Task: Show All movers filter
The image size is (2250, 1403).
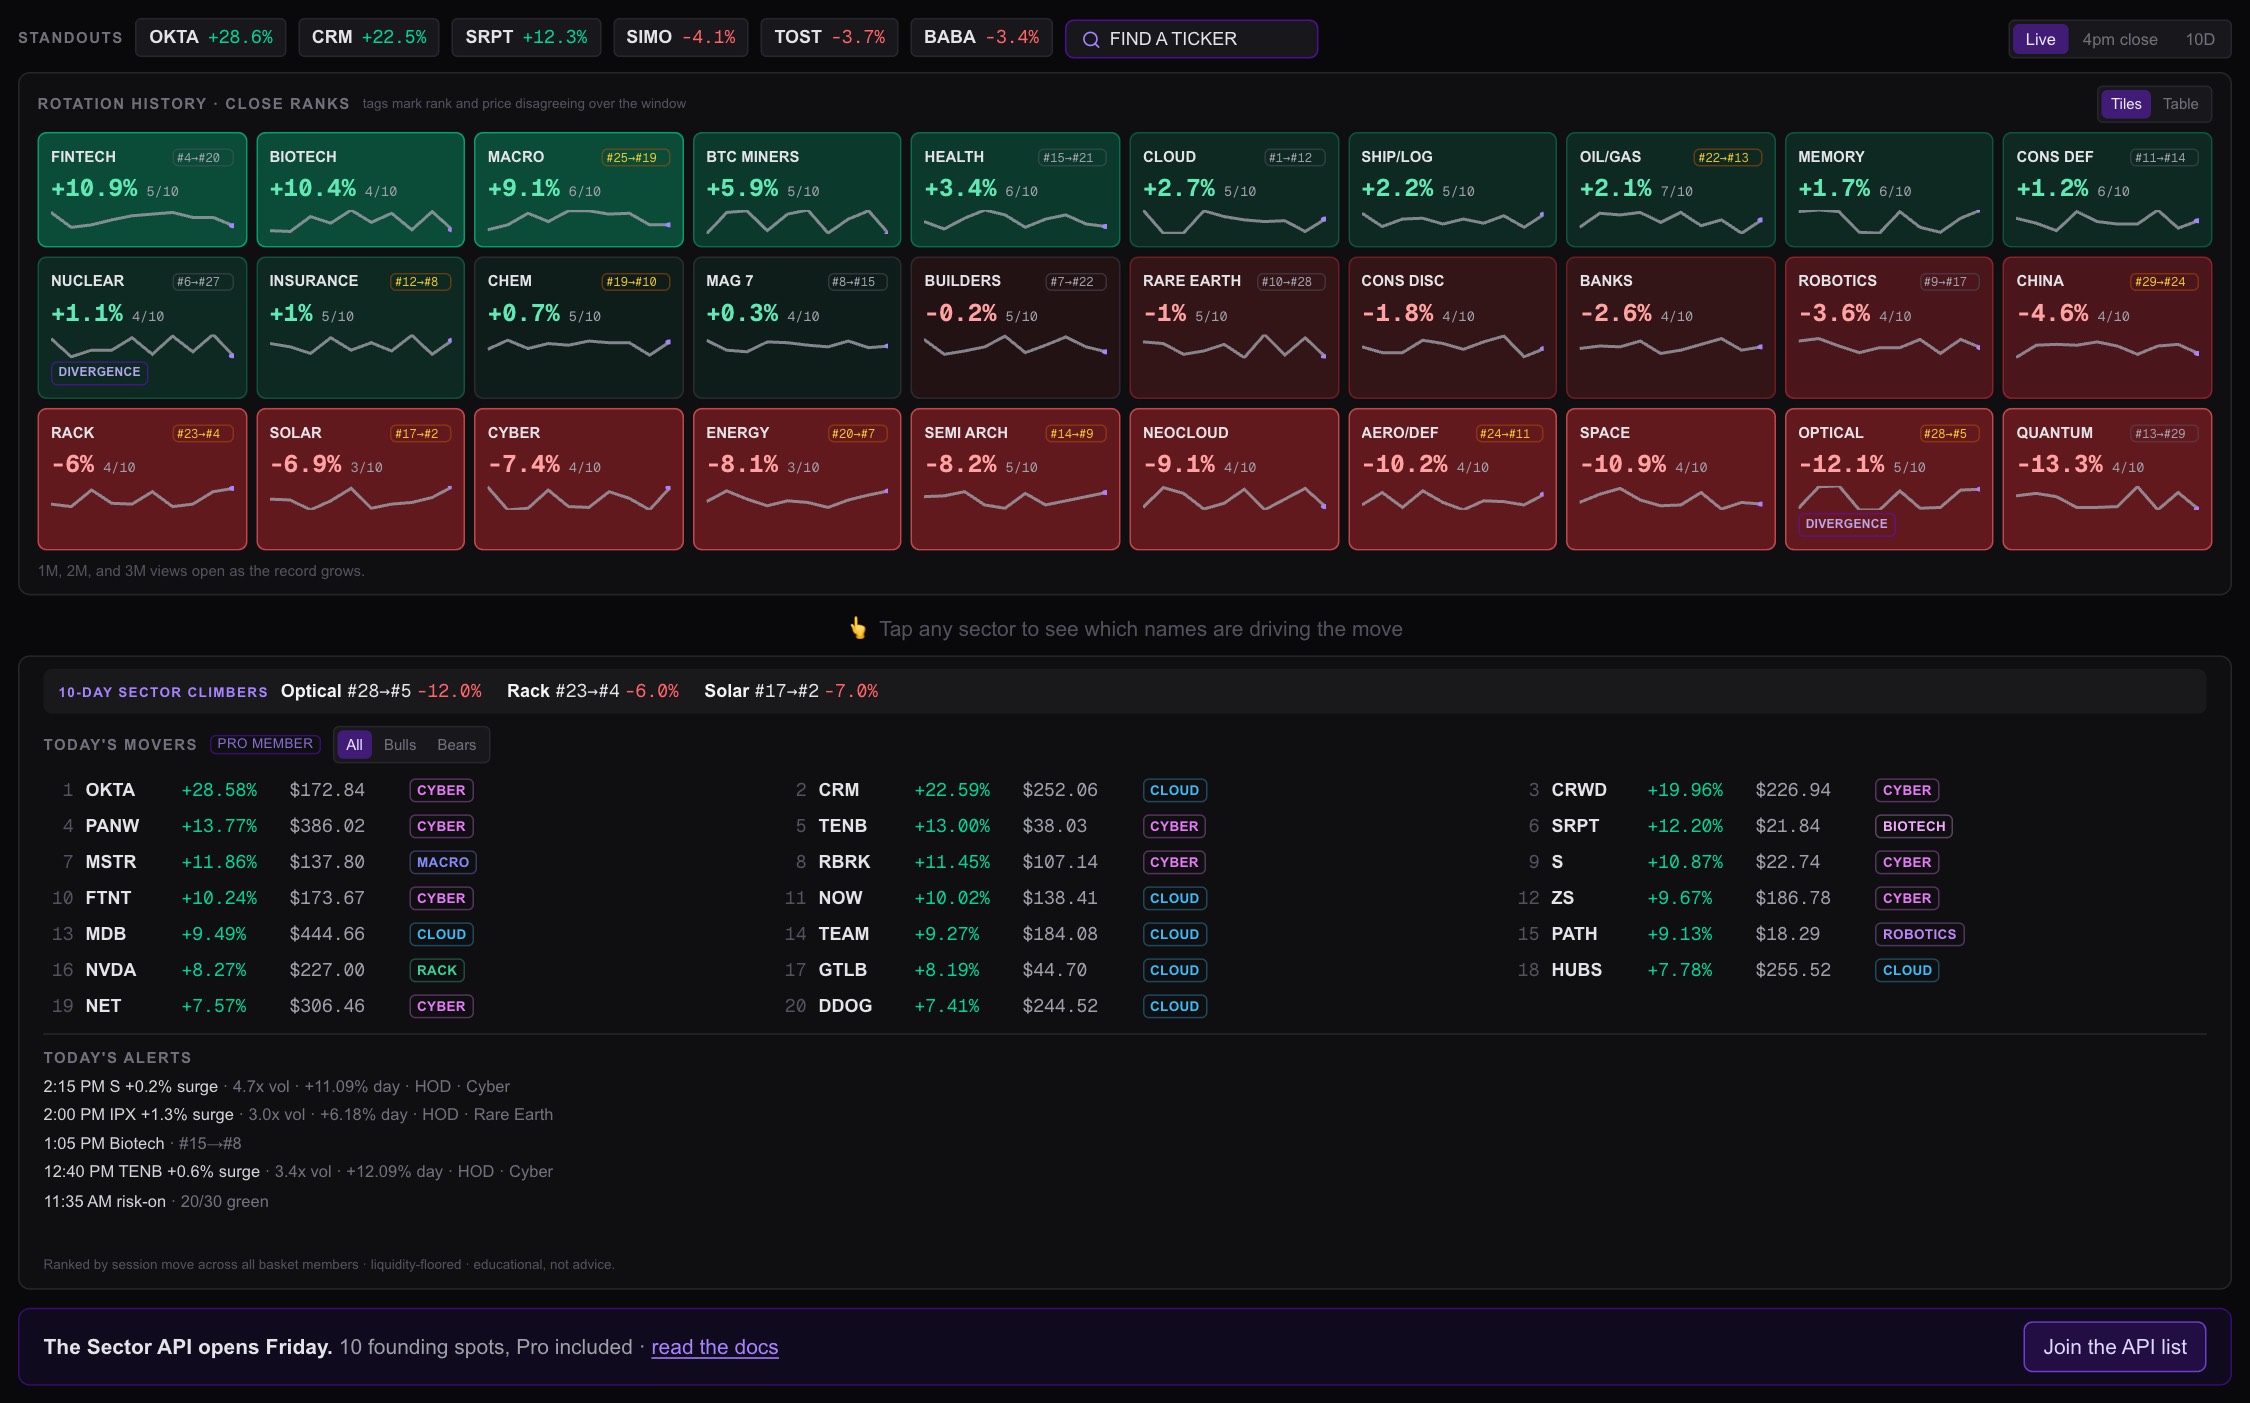Action: 354,745
